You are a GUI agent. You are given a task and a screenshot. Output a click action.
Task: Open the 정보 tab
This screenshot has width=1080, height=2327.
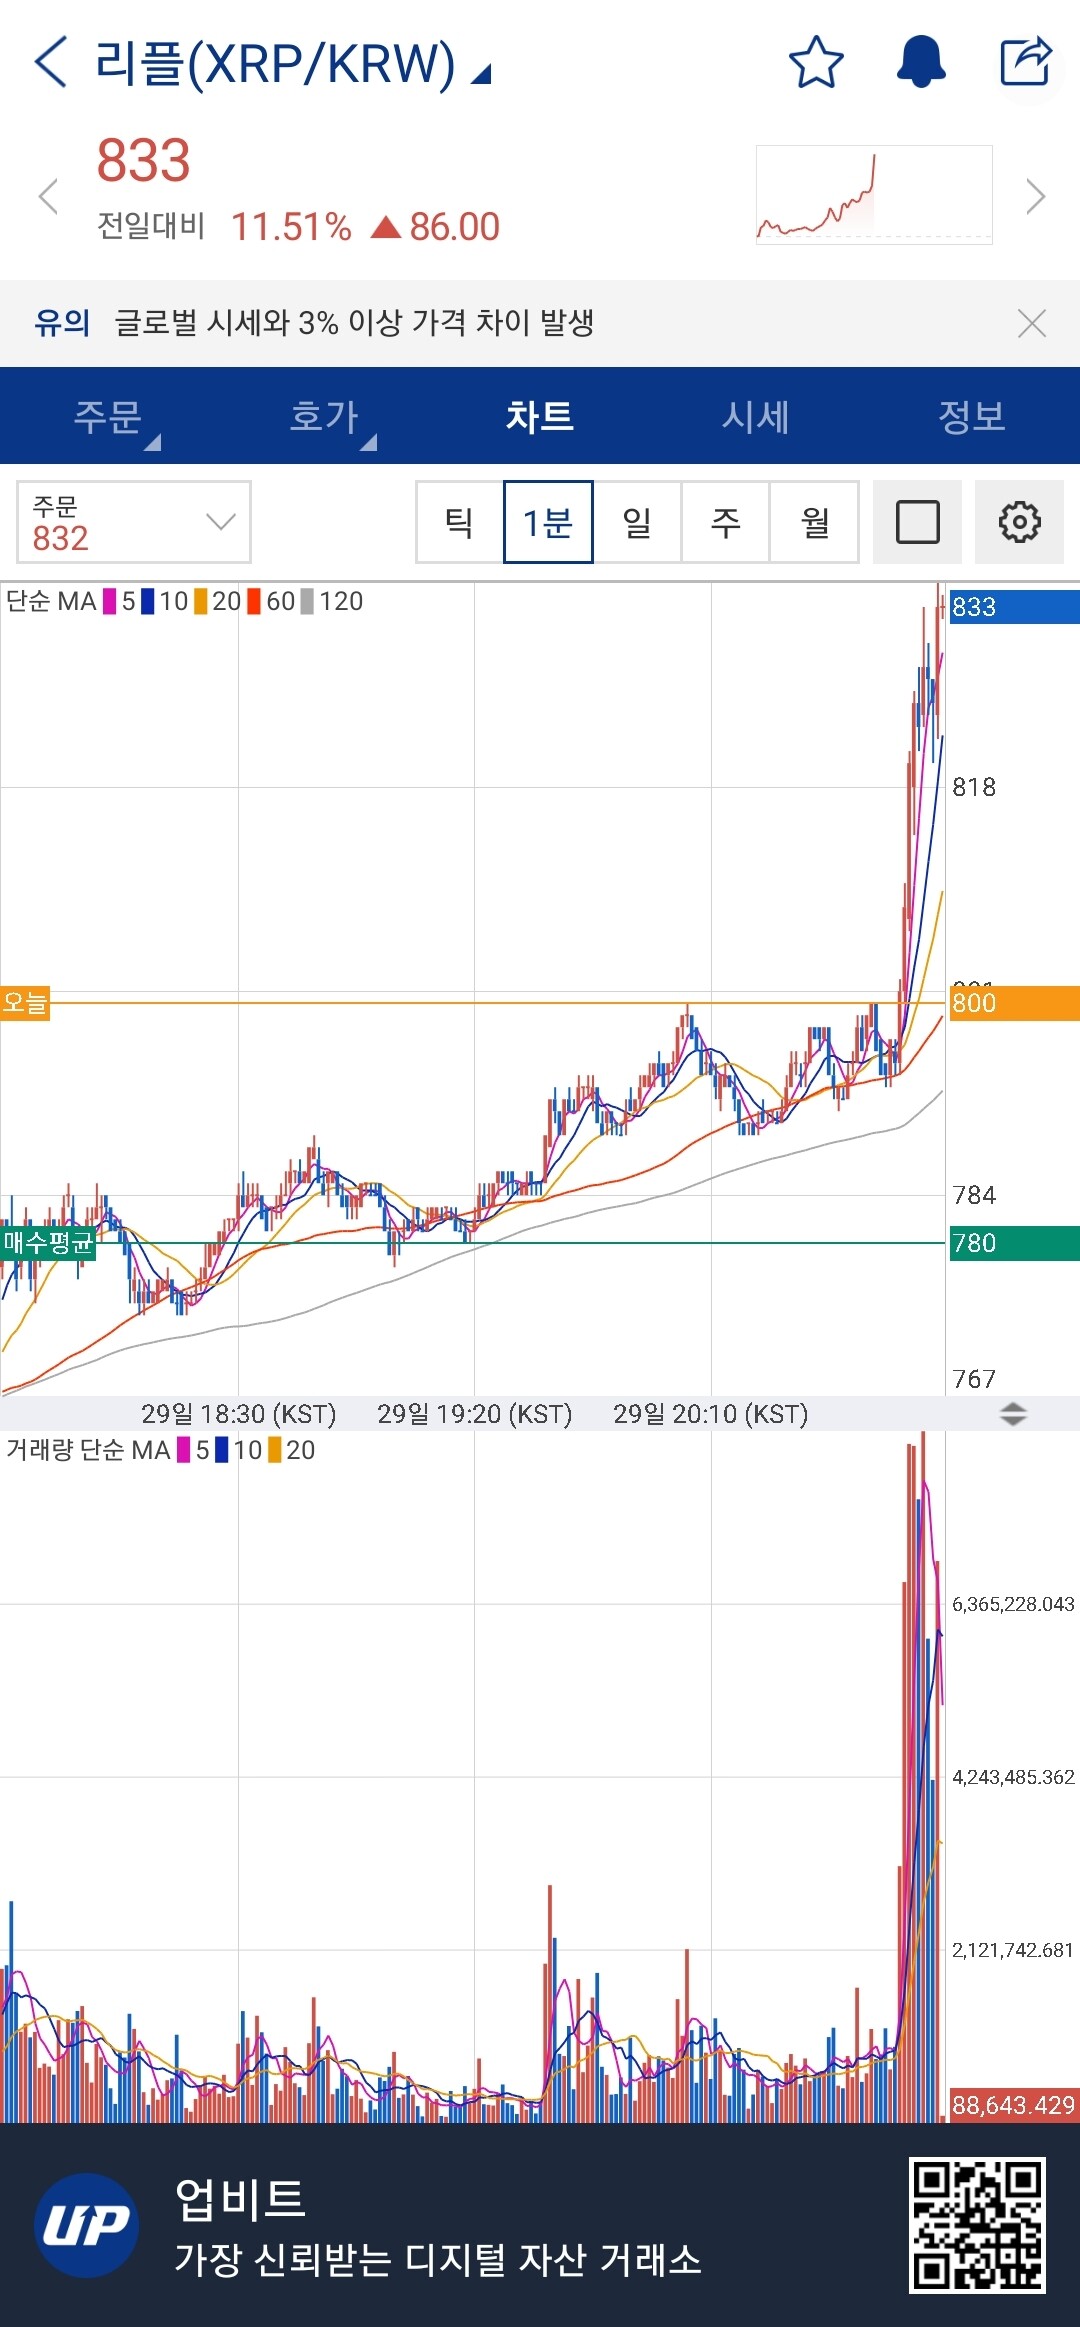click(971, 416)
